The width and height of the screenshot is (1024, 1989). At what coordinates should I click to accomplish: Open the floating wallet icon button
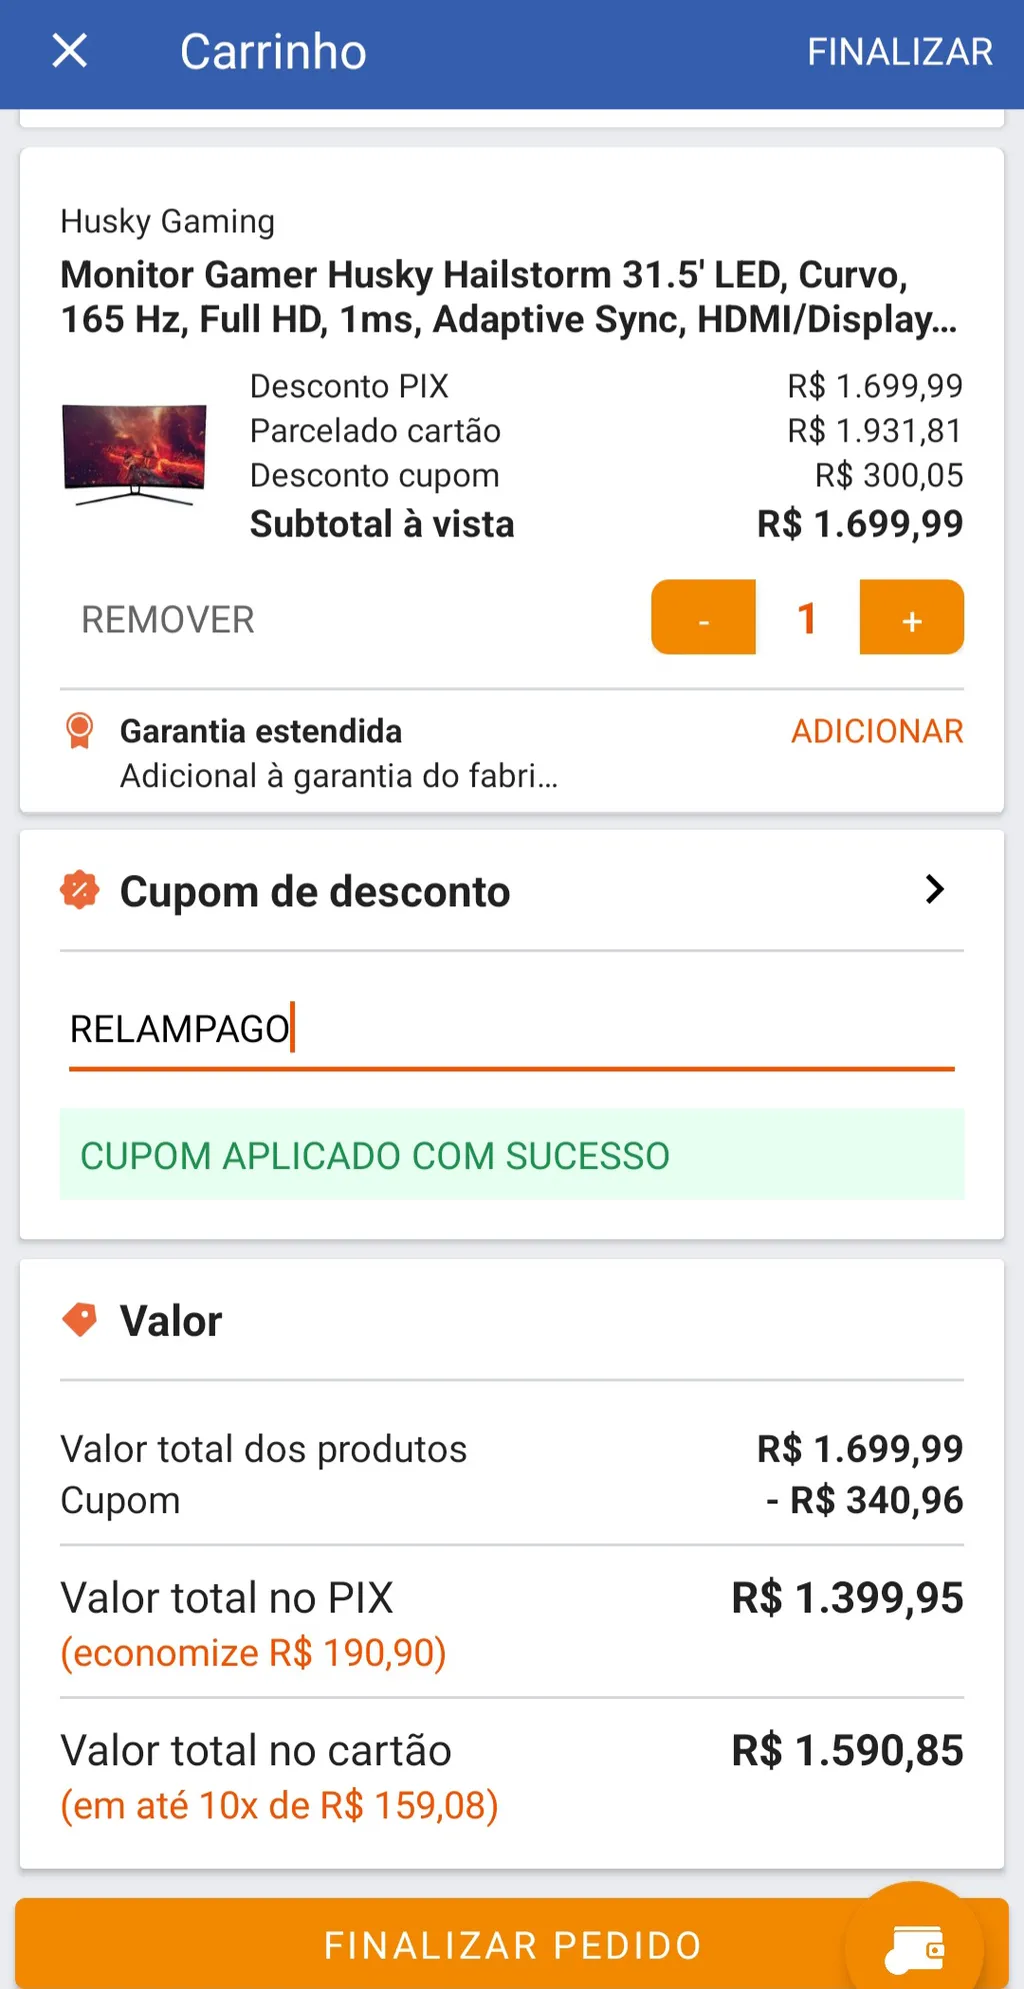point(914,1945)
